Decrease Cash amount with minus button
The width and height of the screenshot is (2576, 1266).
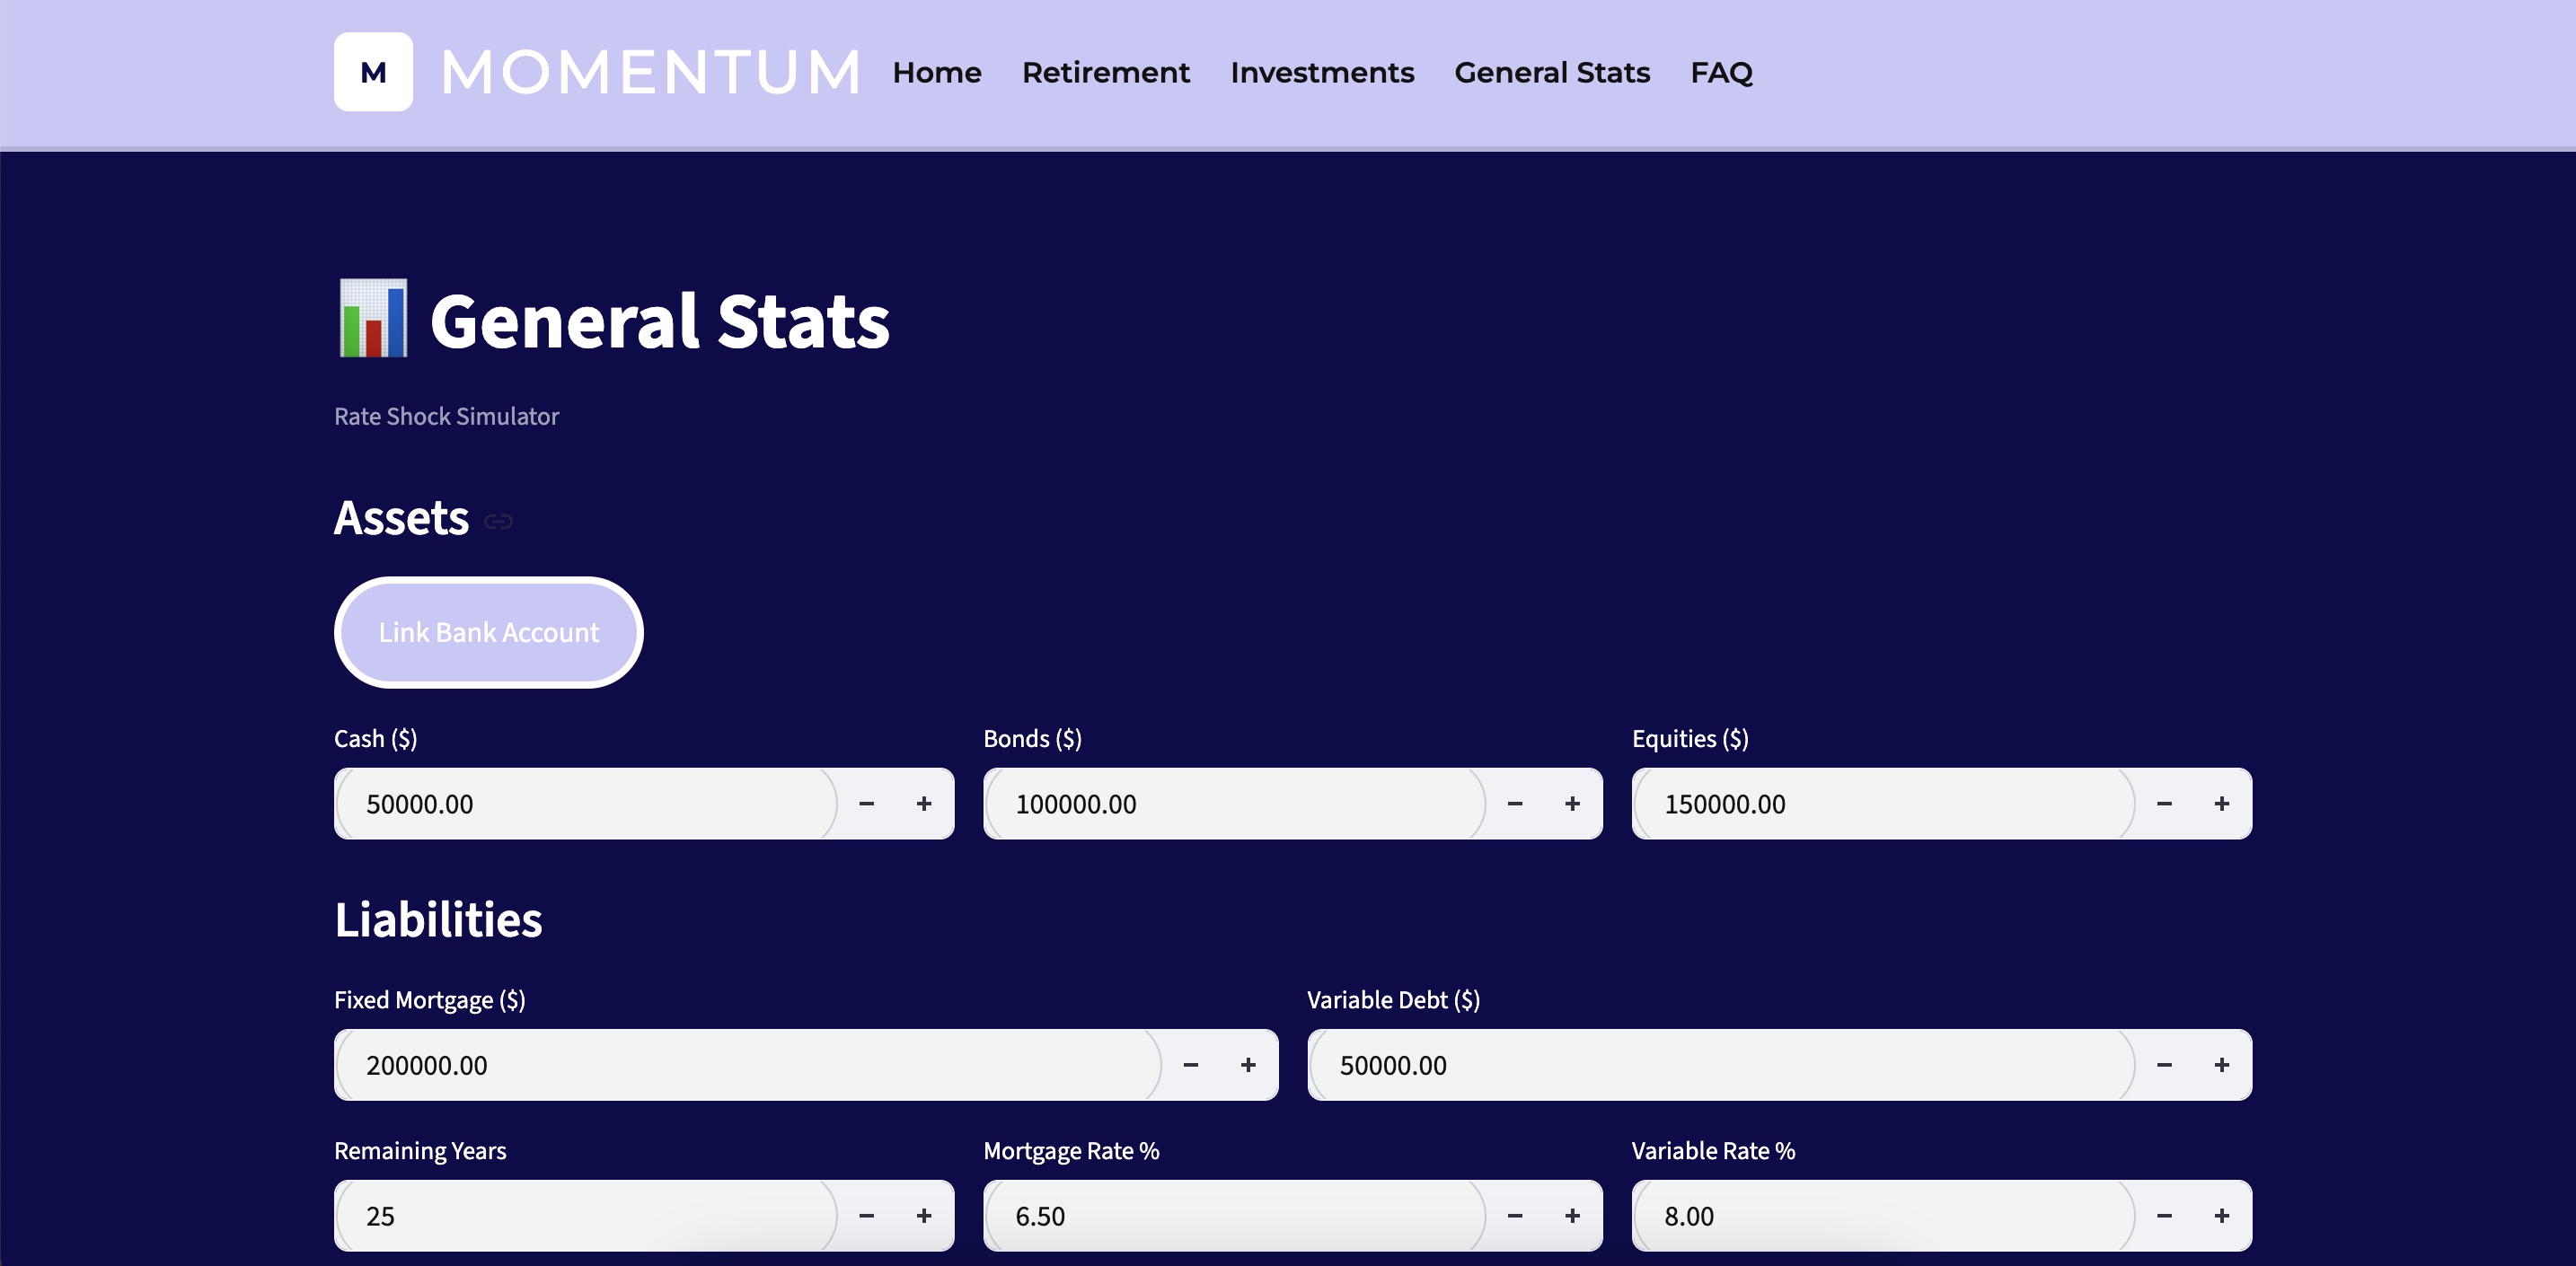pyautogui.click(x=867, y=803)
